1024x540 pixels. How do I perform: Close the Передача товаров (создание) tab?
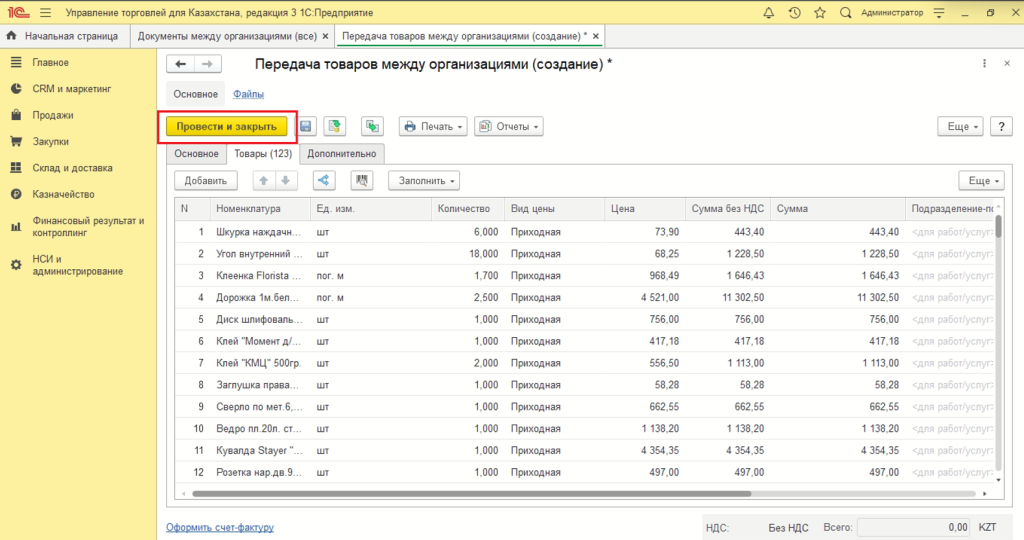point(596,37)
